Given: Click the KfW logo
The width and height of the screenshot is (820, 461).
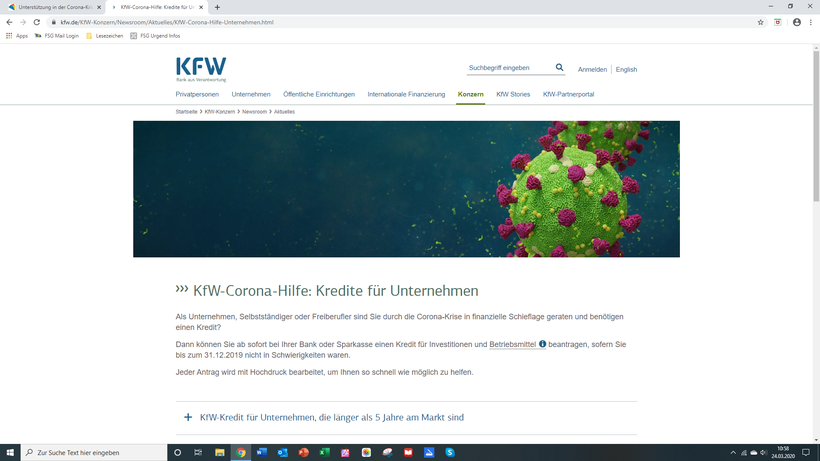Looking at the screenshot, I should (x=201, y=70).
